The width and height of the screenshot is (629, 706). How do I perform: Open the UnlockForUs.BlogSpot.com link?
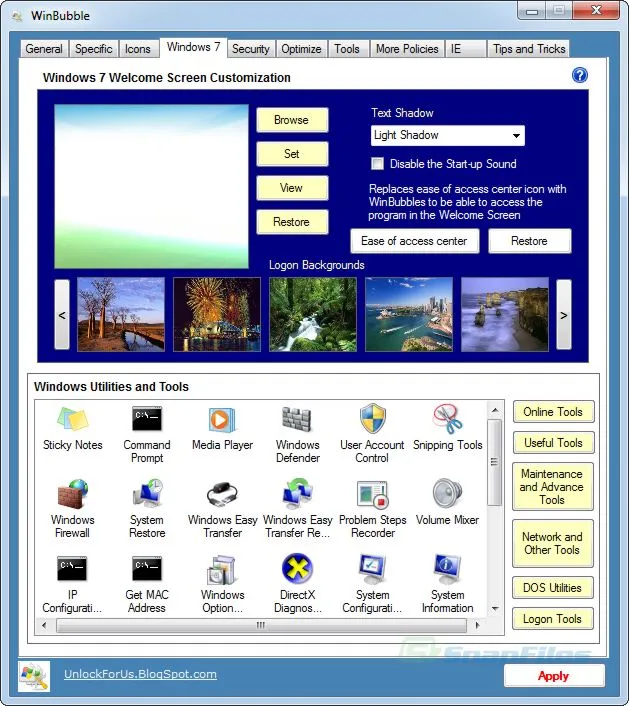click(140, 674)
